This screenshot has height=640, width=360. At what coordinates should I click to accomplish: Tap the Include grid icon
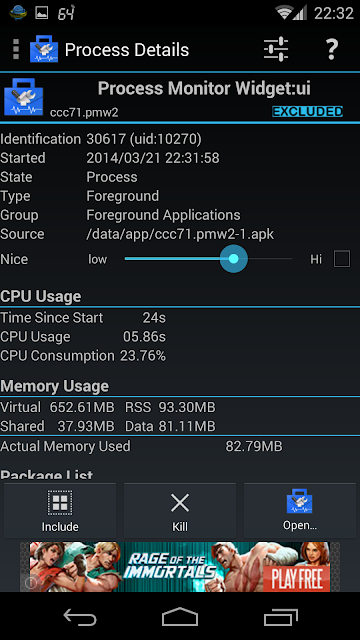click(60, 503)
